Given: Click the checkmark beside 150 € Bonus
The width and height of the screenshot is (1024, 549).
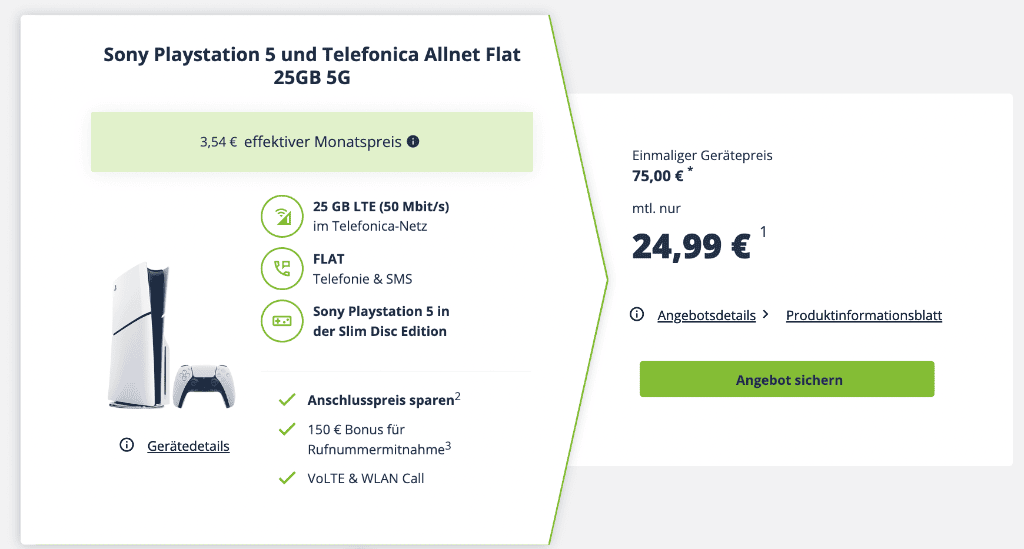Looking at the screenshot, I should [287, 429].
